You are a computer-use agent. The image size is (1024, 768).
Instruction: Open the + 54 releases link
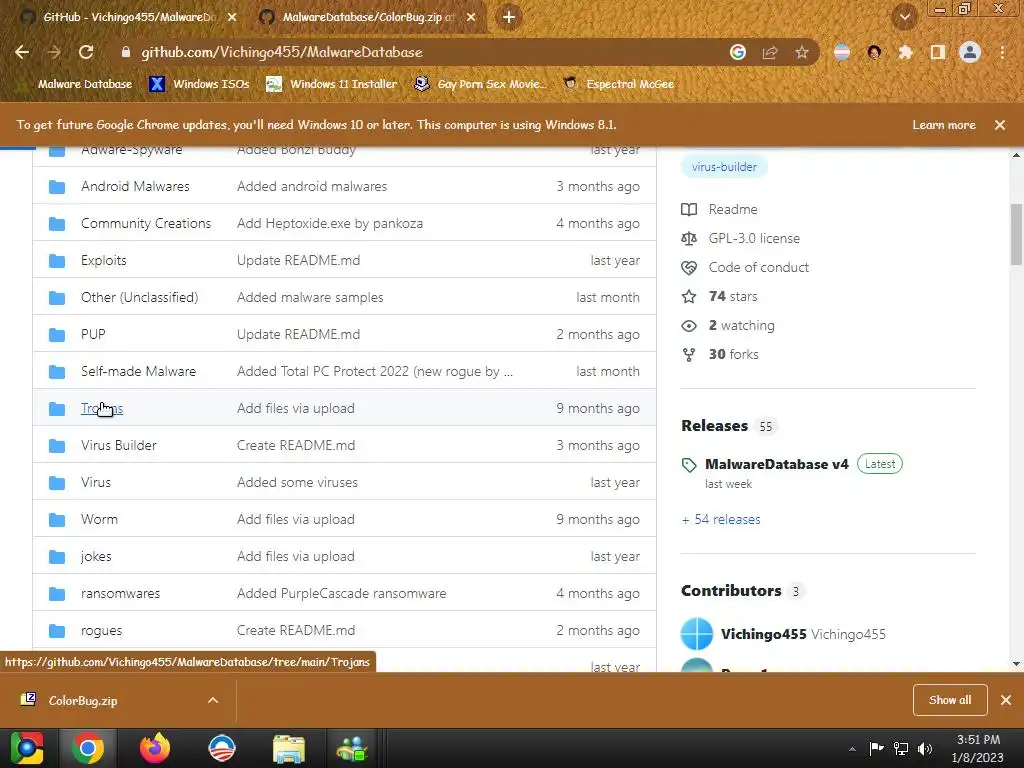click(x=721, y=519)
